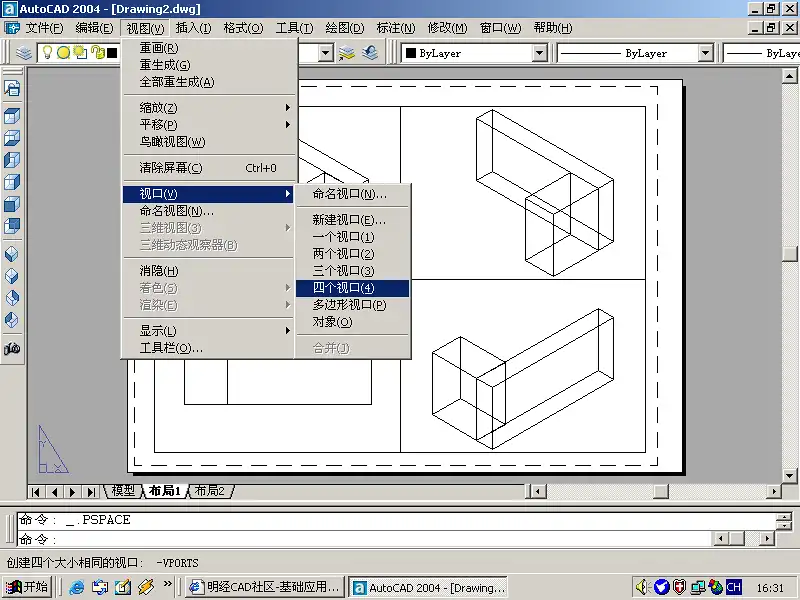Viewport: 800px width, 600px height.
Task: Click the black layer color swatch
Action: coord(112,53)
